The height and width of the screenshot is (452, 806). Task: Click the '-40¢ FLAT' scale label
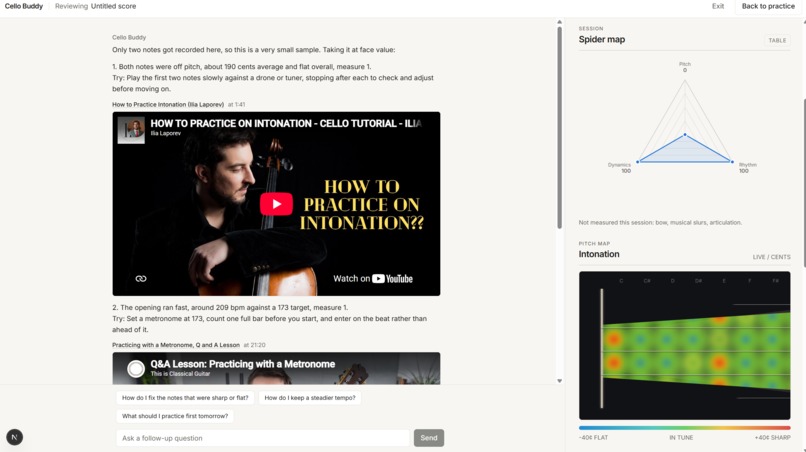593,438
